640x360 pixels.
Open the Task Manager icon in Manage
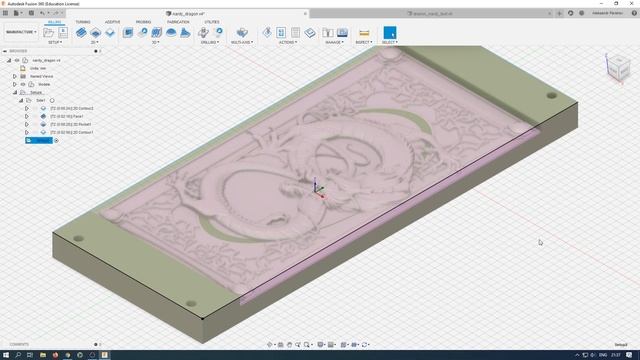coord(342,32)
